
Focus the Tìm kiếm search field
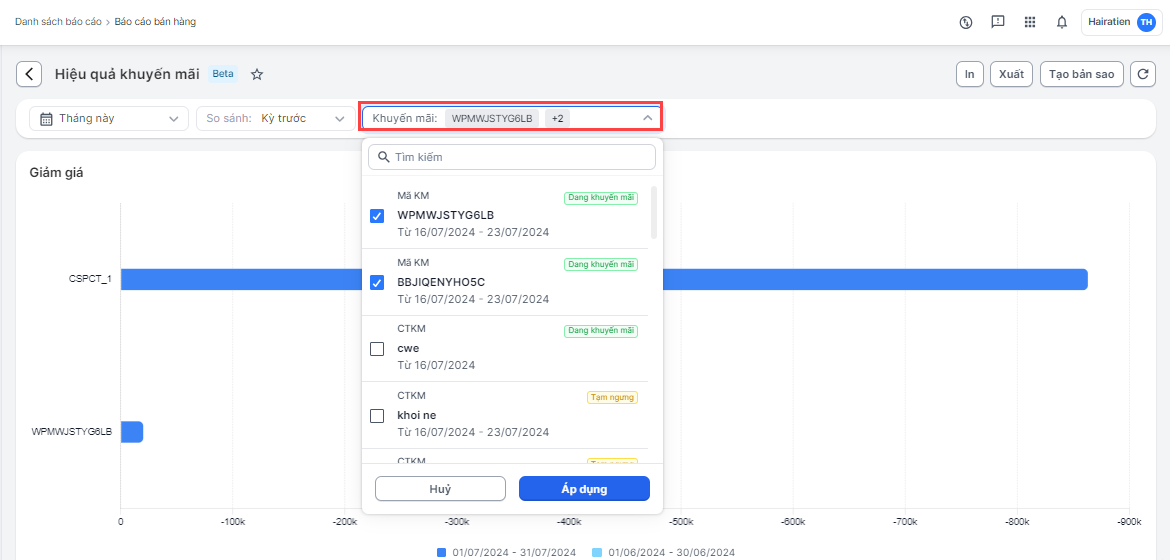point(512,157)
